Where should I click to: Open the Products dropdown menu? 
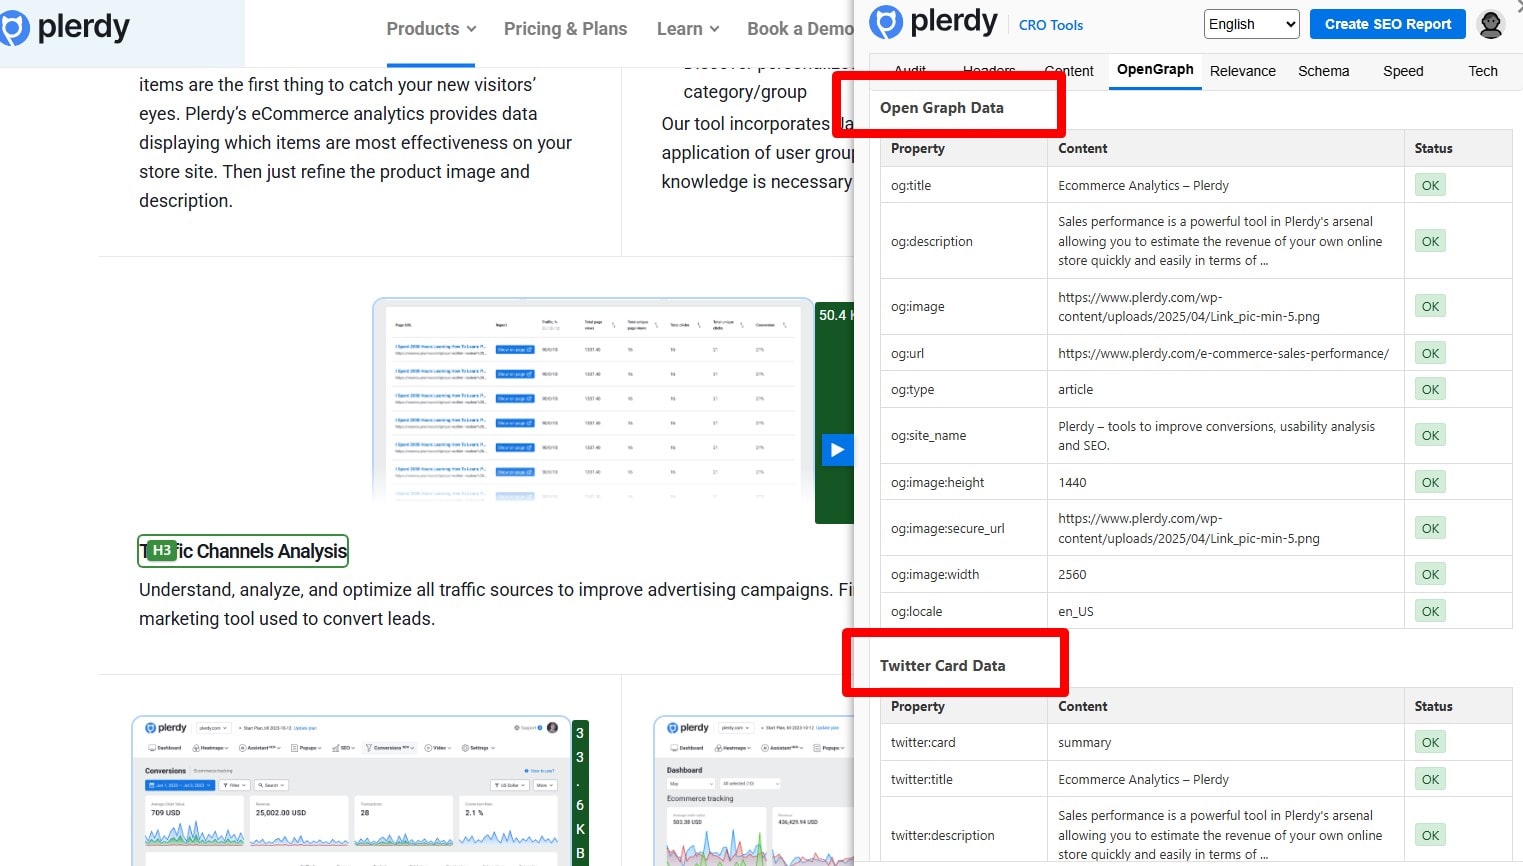[430, 29]
